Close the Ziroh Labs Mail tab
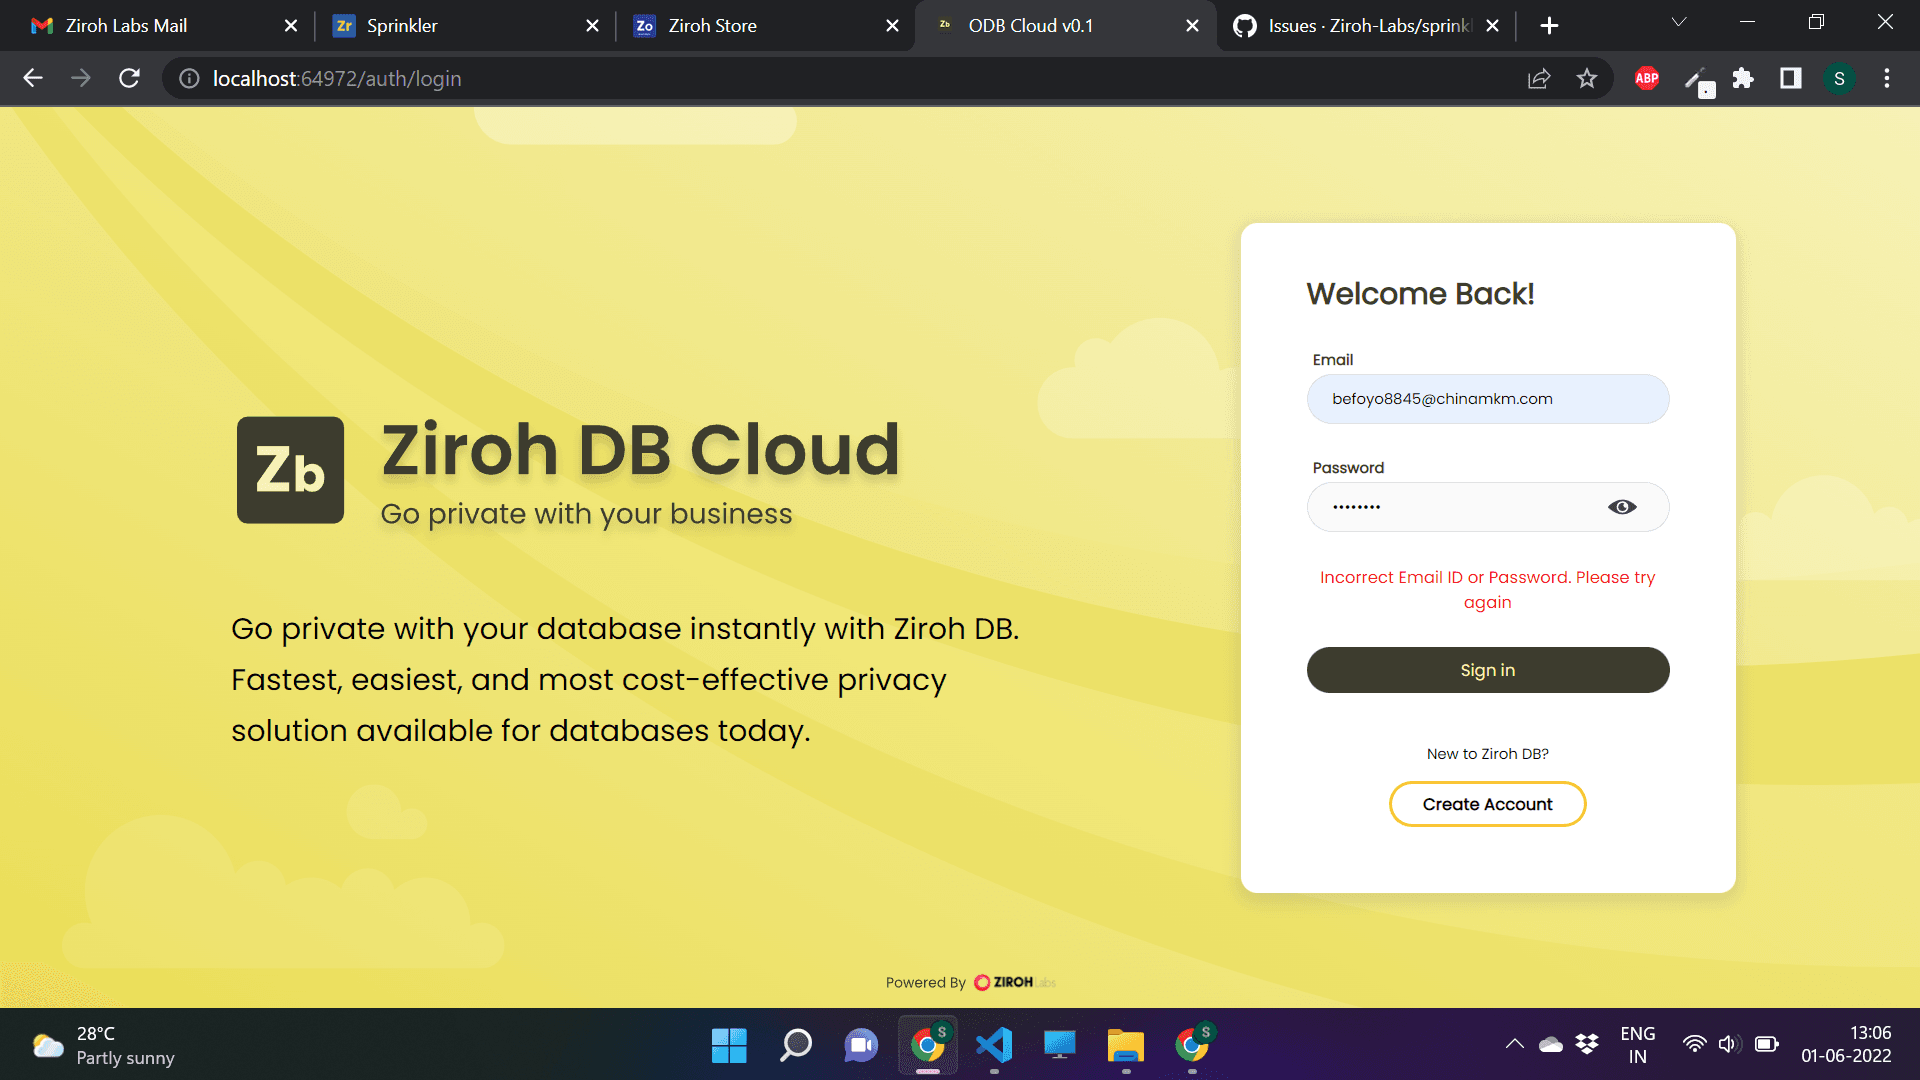The width and height of the screenshot is (1920, 1080). tap(291, 26)
